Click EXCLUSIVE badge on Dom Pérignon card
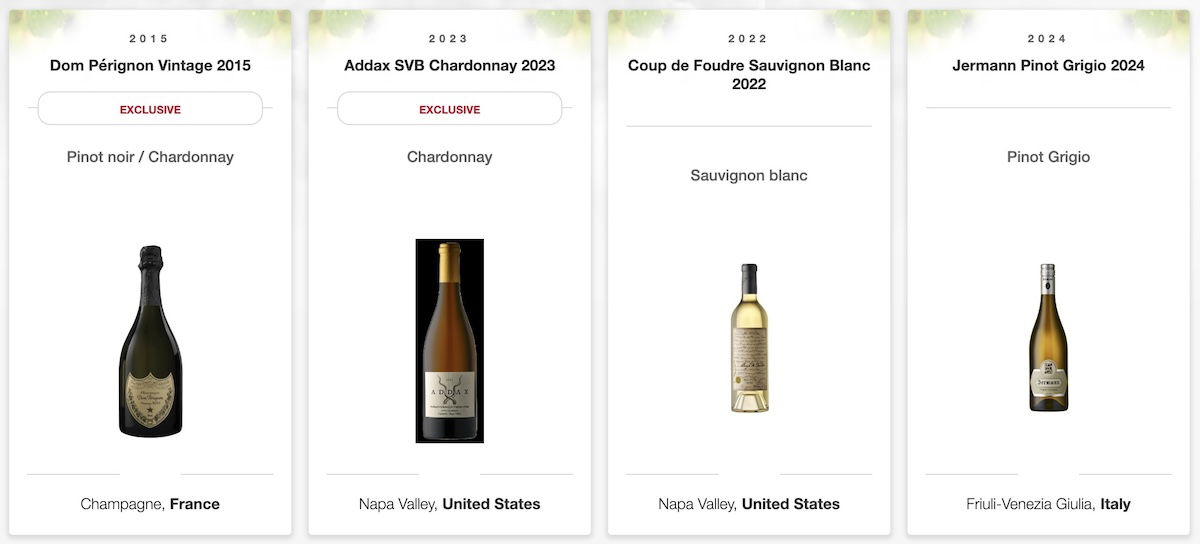 (x=150, y=109)
